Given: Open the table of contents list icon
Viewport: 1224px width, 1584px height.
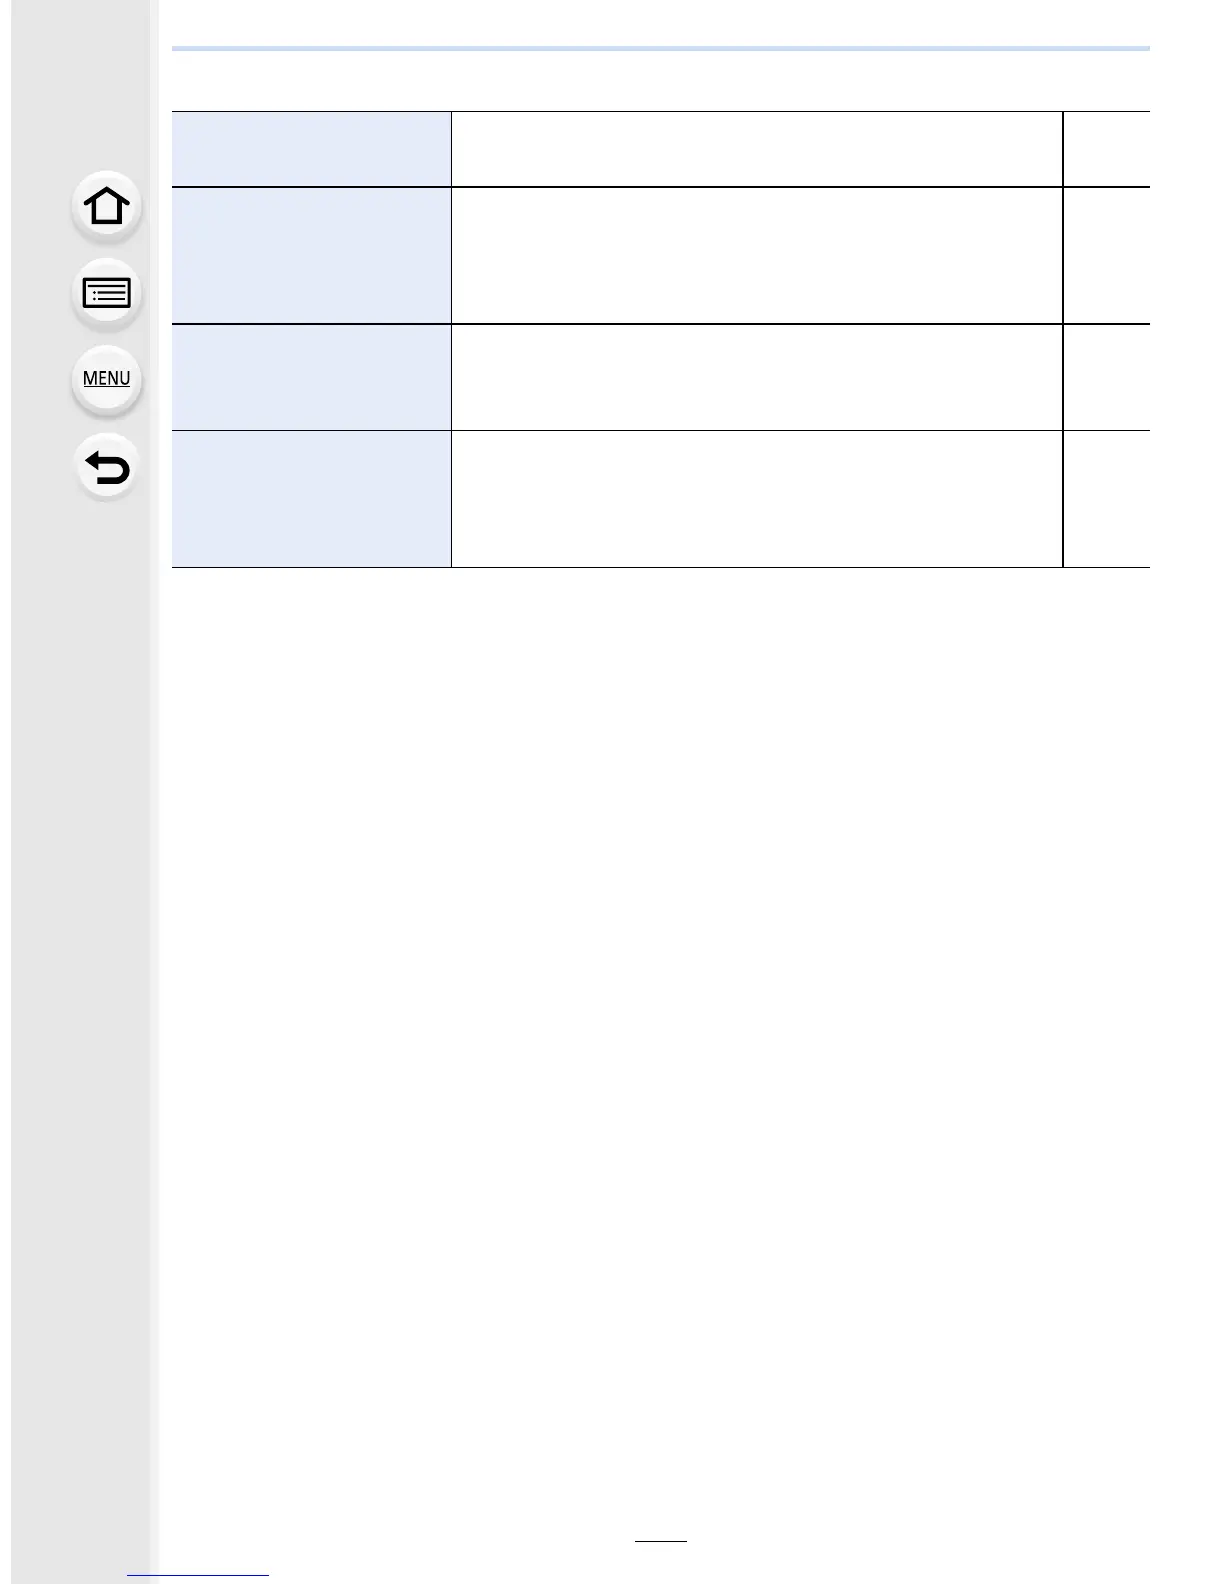Looking at the screenshot, I should 107,293.
